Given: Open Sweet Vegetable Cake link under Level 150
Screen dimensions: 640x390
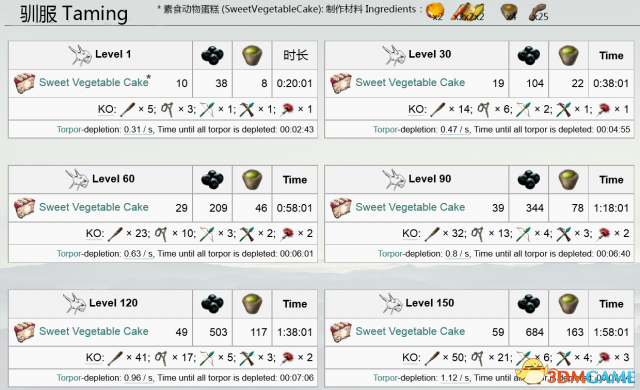Looking at the screenshot, I should [x=410, y=331].
